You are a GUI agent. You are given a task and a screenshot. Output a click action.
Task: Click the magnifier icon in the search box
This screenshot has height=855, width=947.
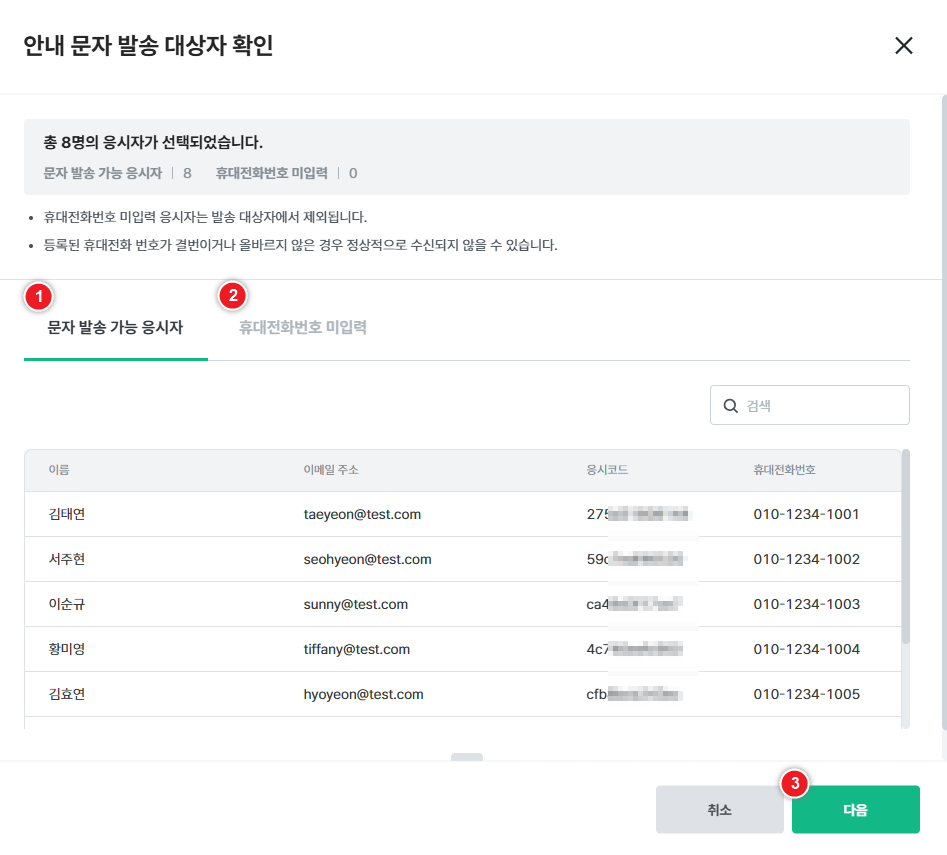[729, 406]
